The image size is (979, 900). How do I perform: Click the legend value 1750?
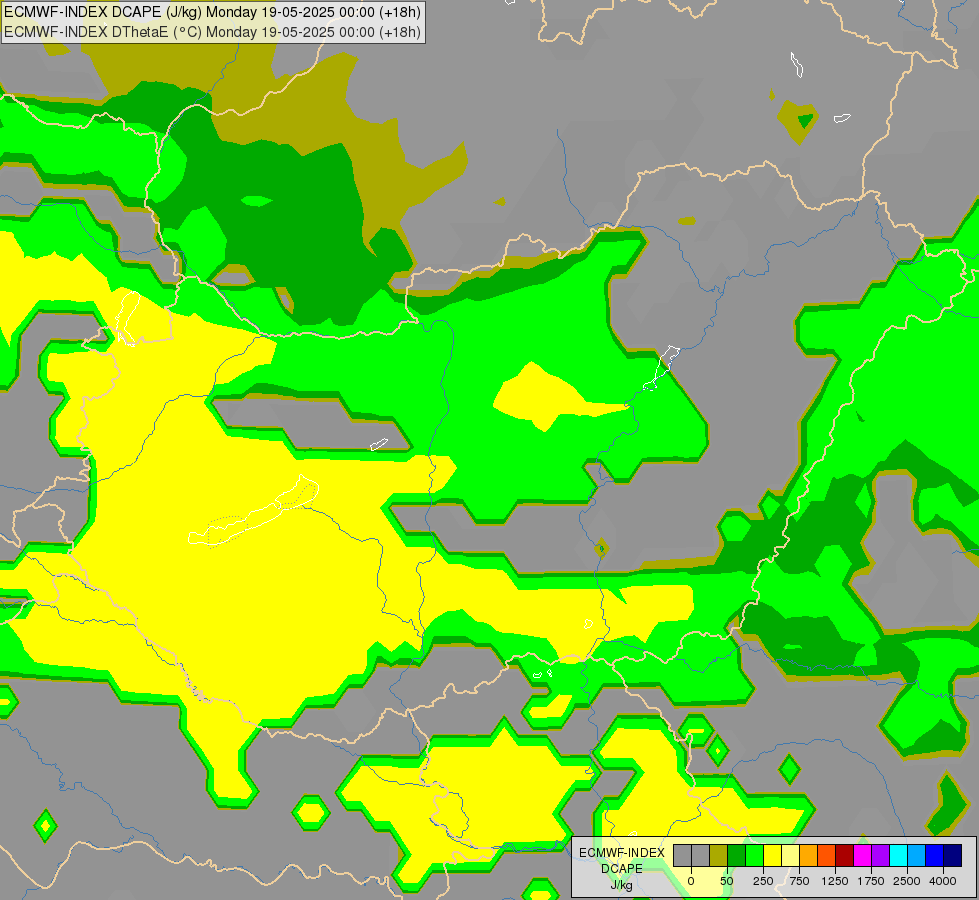871,881
